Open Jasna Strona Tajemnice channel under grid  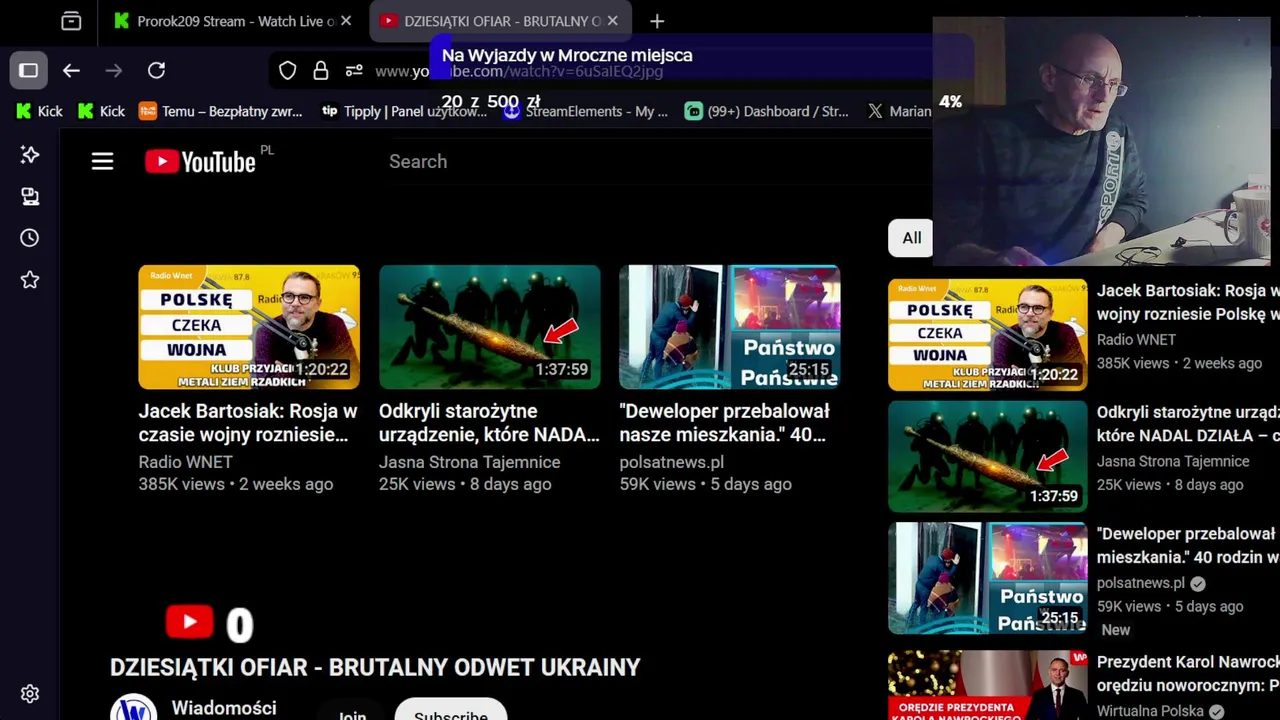469,462
